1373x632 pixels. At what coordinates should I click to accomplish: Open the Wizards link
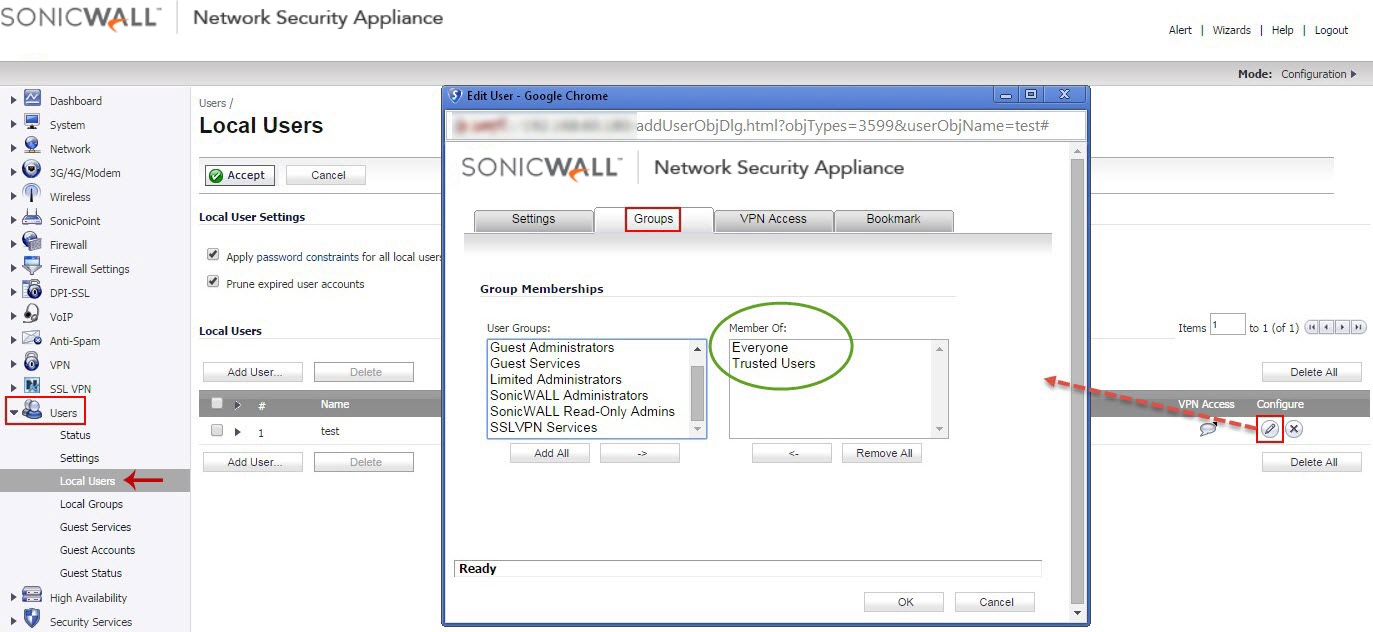click(x=1231, y=30)
